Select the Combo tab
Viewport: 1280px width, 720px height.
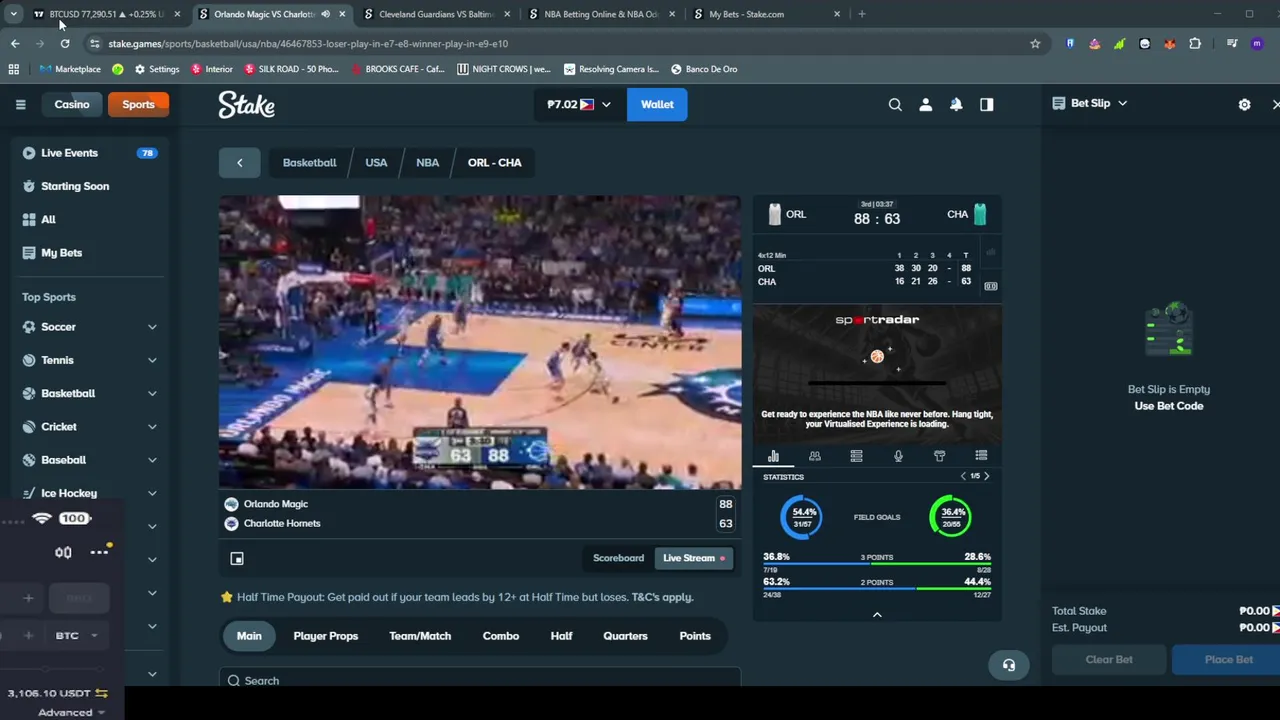point(501,636)
